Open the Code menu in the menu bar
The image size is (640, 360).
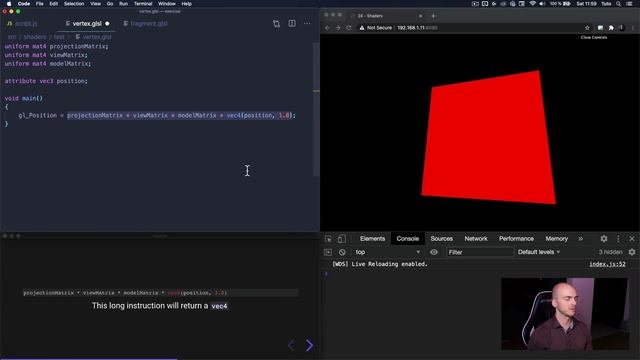[24, 4]
